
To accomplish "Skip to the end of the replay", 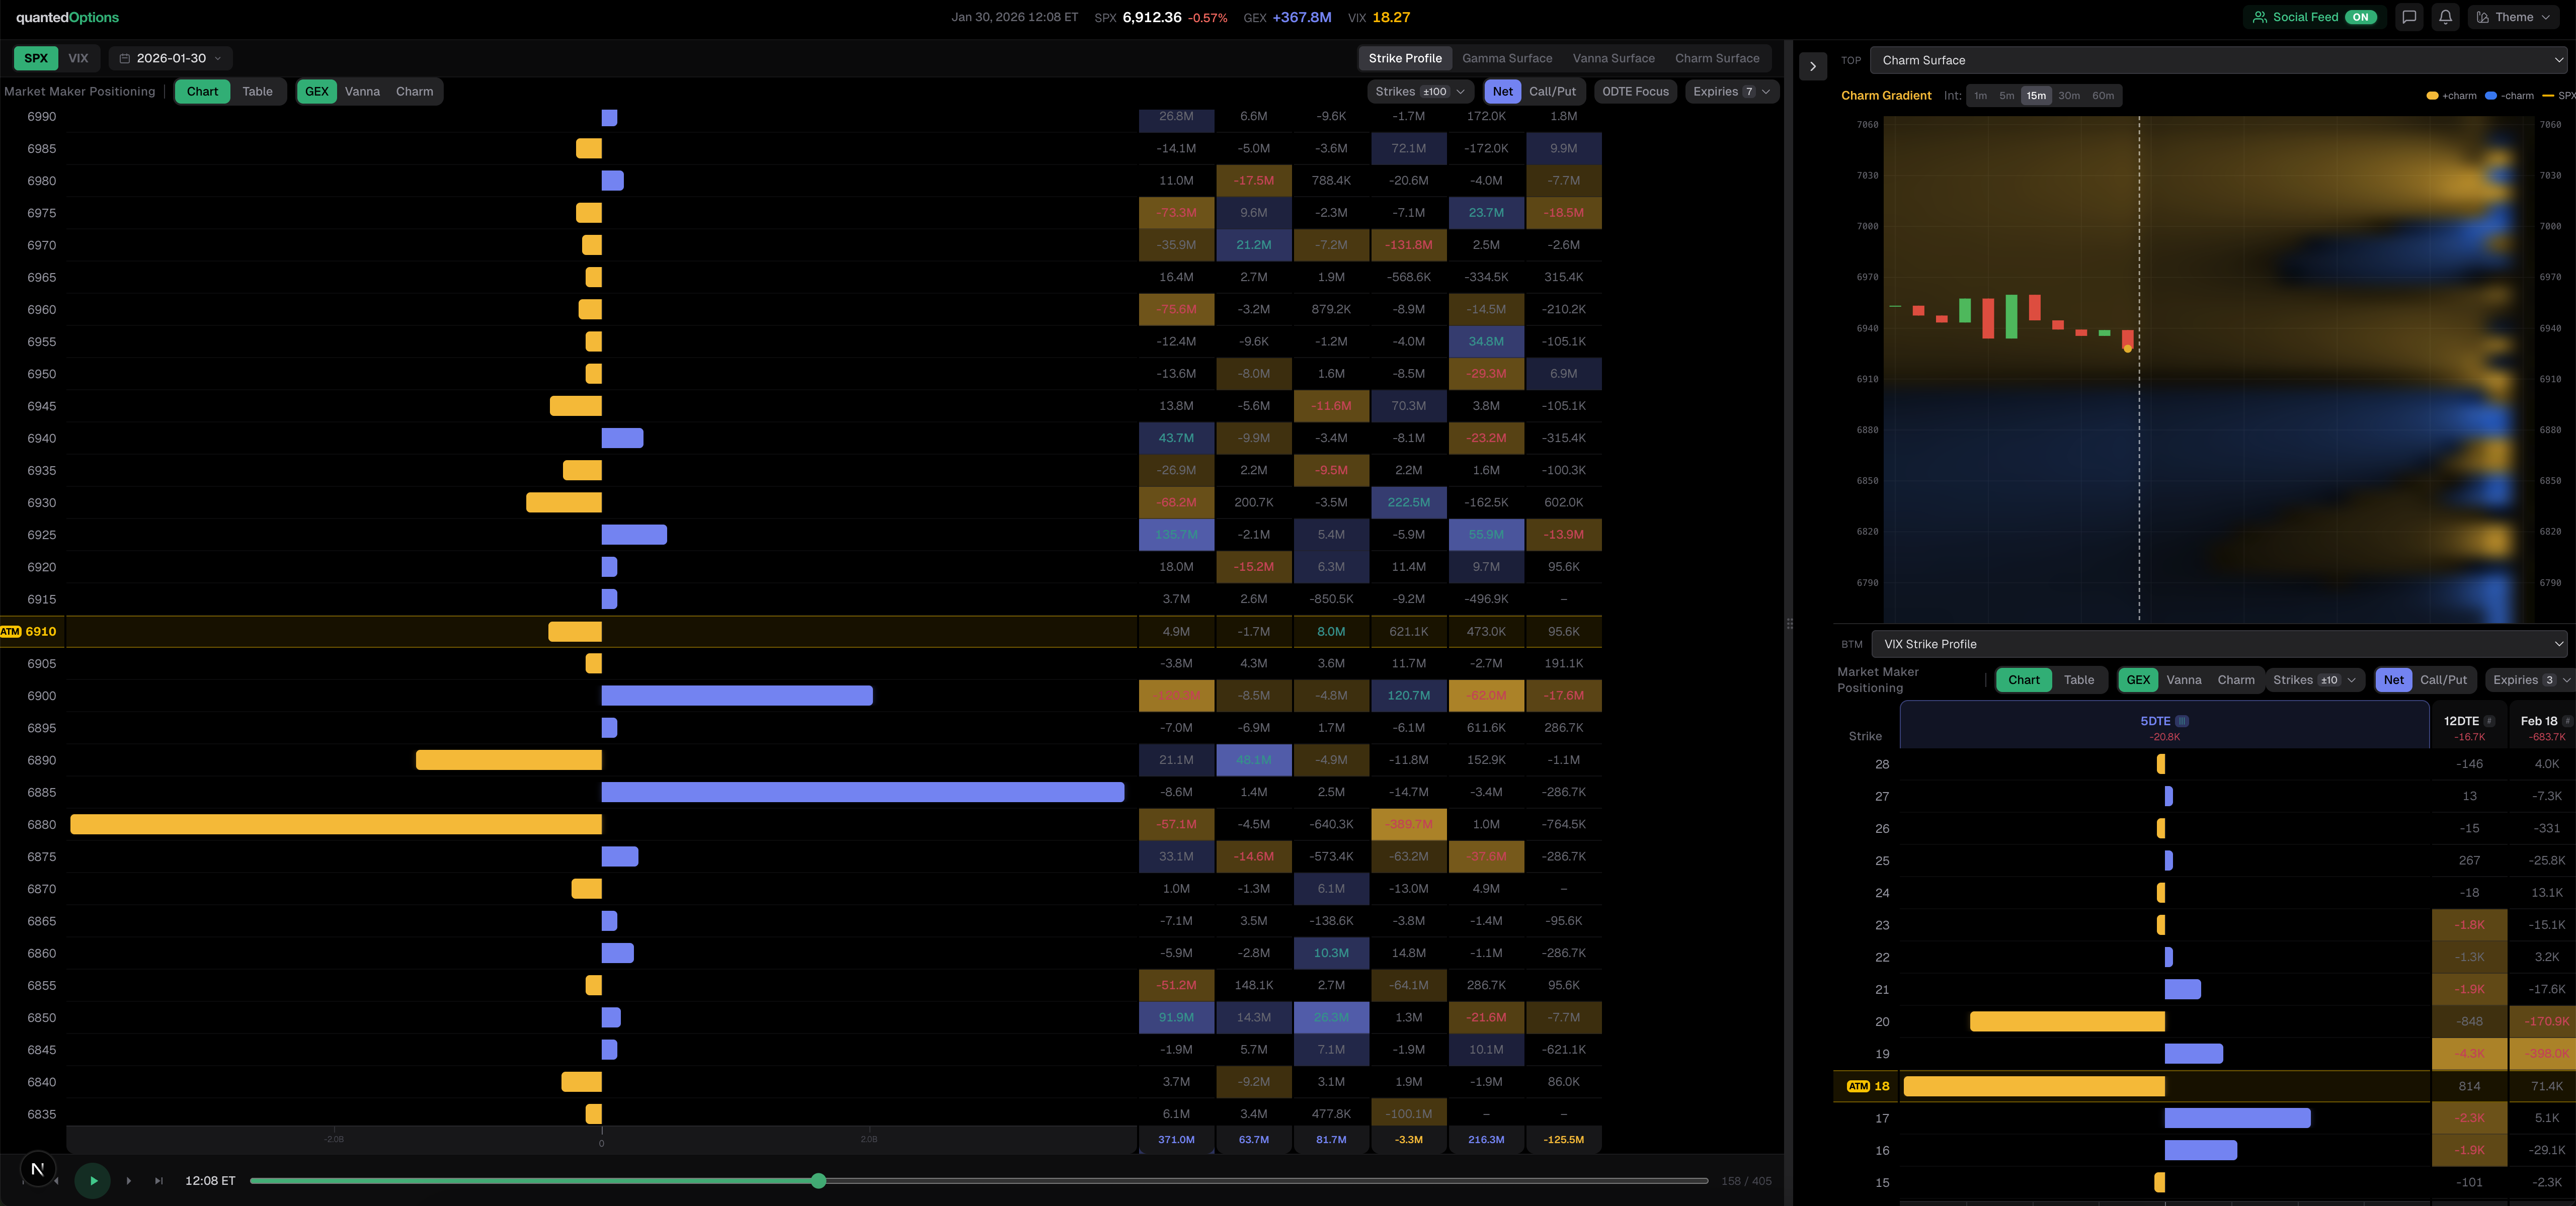I will pos(159,1180).
